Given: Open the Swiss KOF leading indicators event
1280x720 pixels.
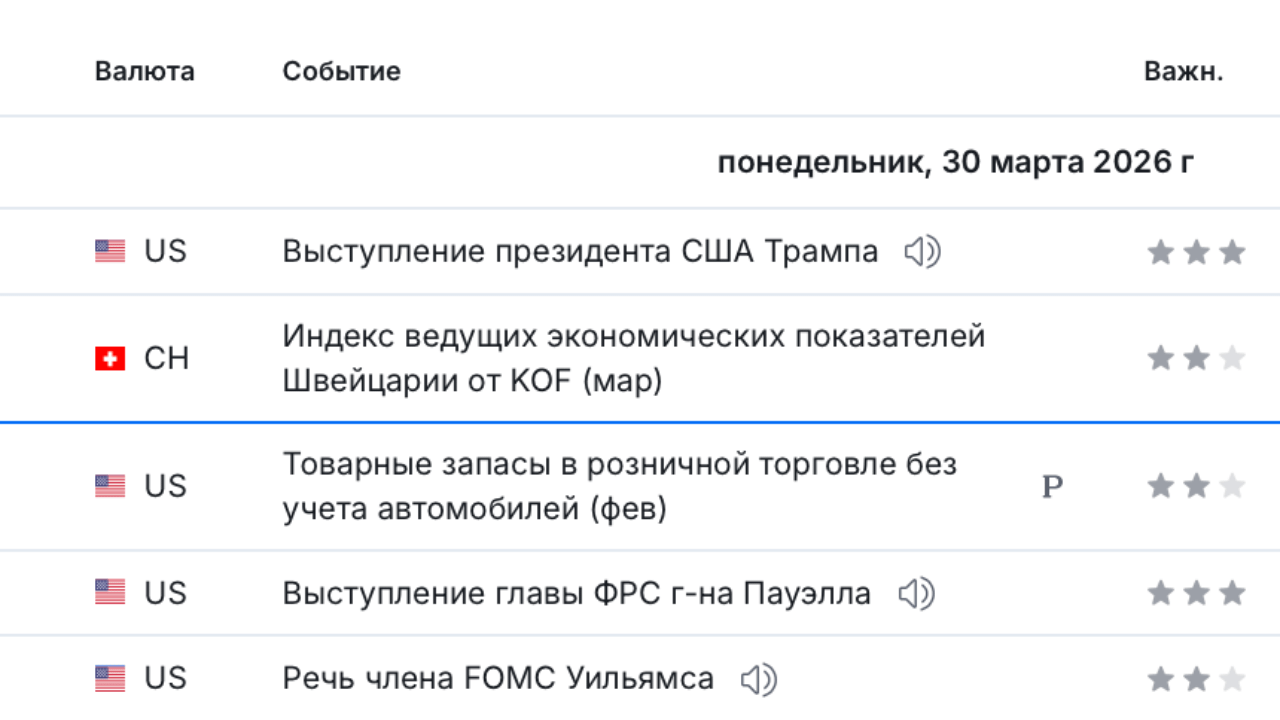Looking at the screenshot, I should click(633, 359).
